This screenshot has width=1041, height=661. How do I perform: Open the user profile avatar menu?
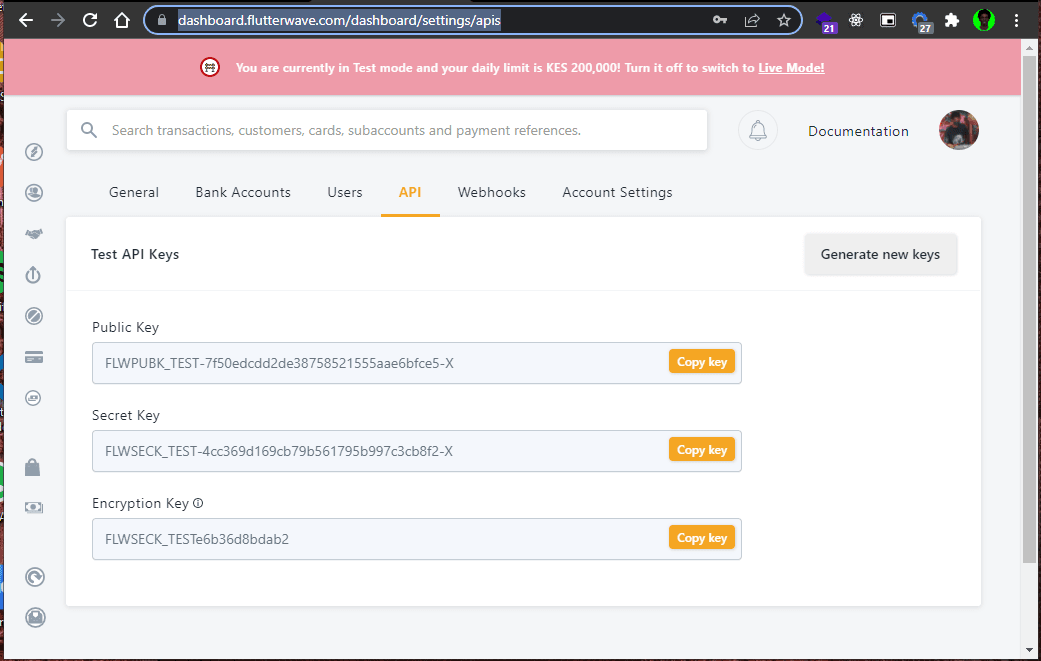point(959,130)
